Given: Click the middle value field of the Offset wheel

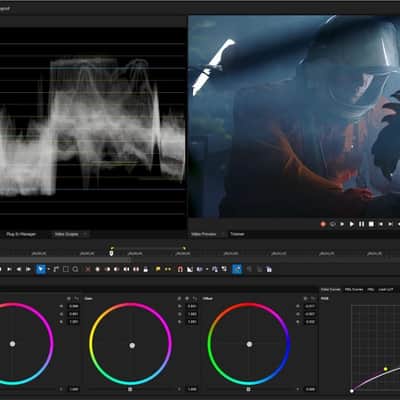Looking at the screenshot, I should click(x=310, y=314).
